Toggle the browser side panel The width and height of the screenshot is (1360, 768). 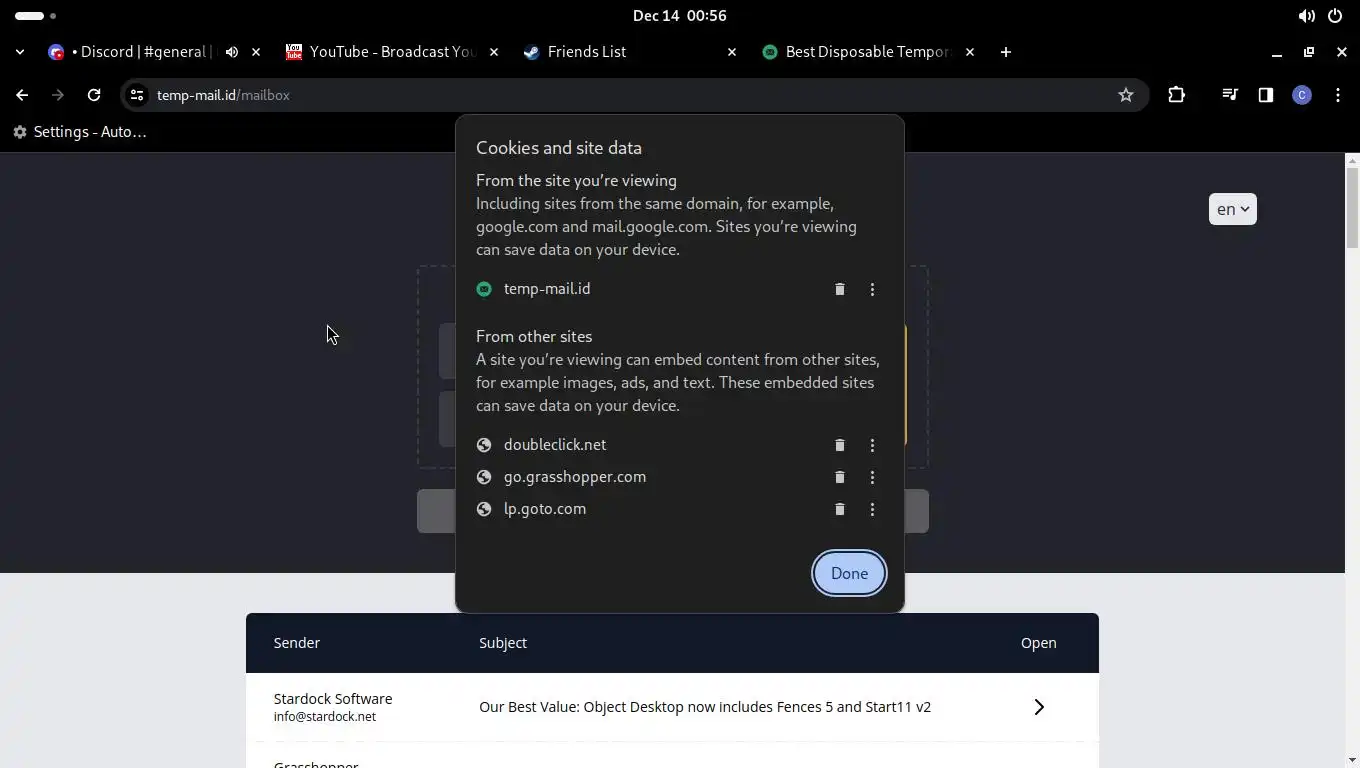point(1266,95)
